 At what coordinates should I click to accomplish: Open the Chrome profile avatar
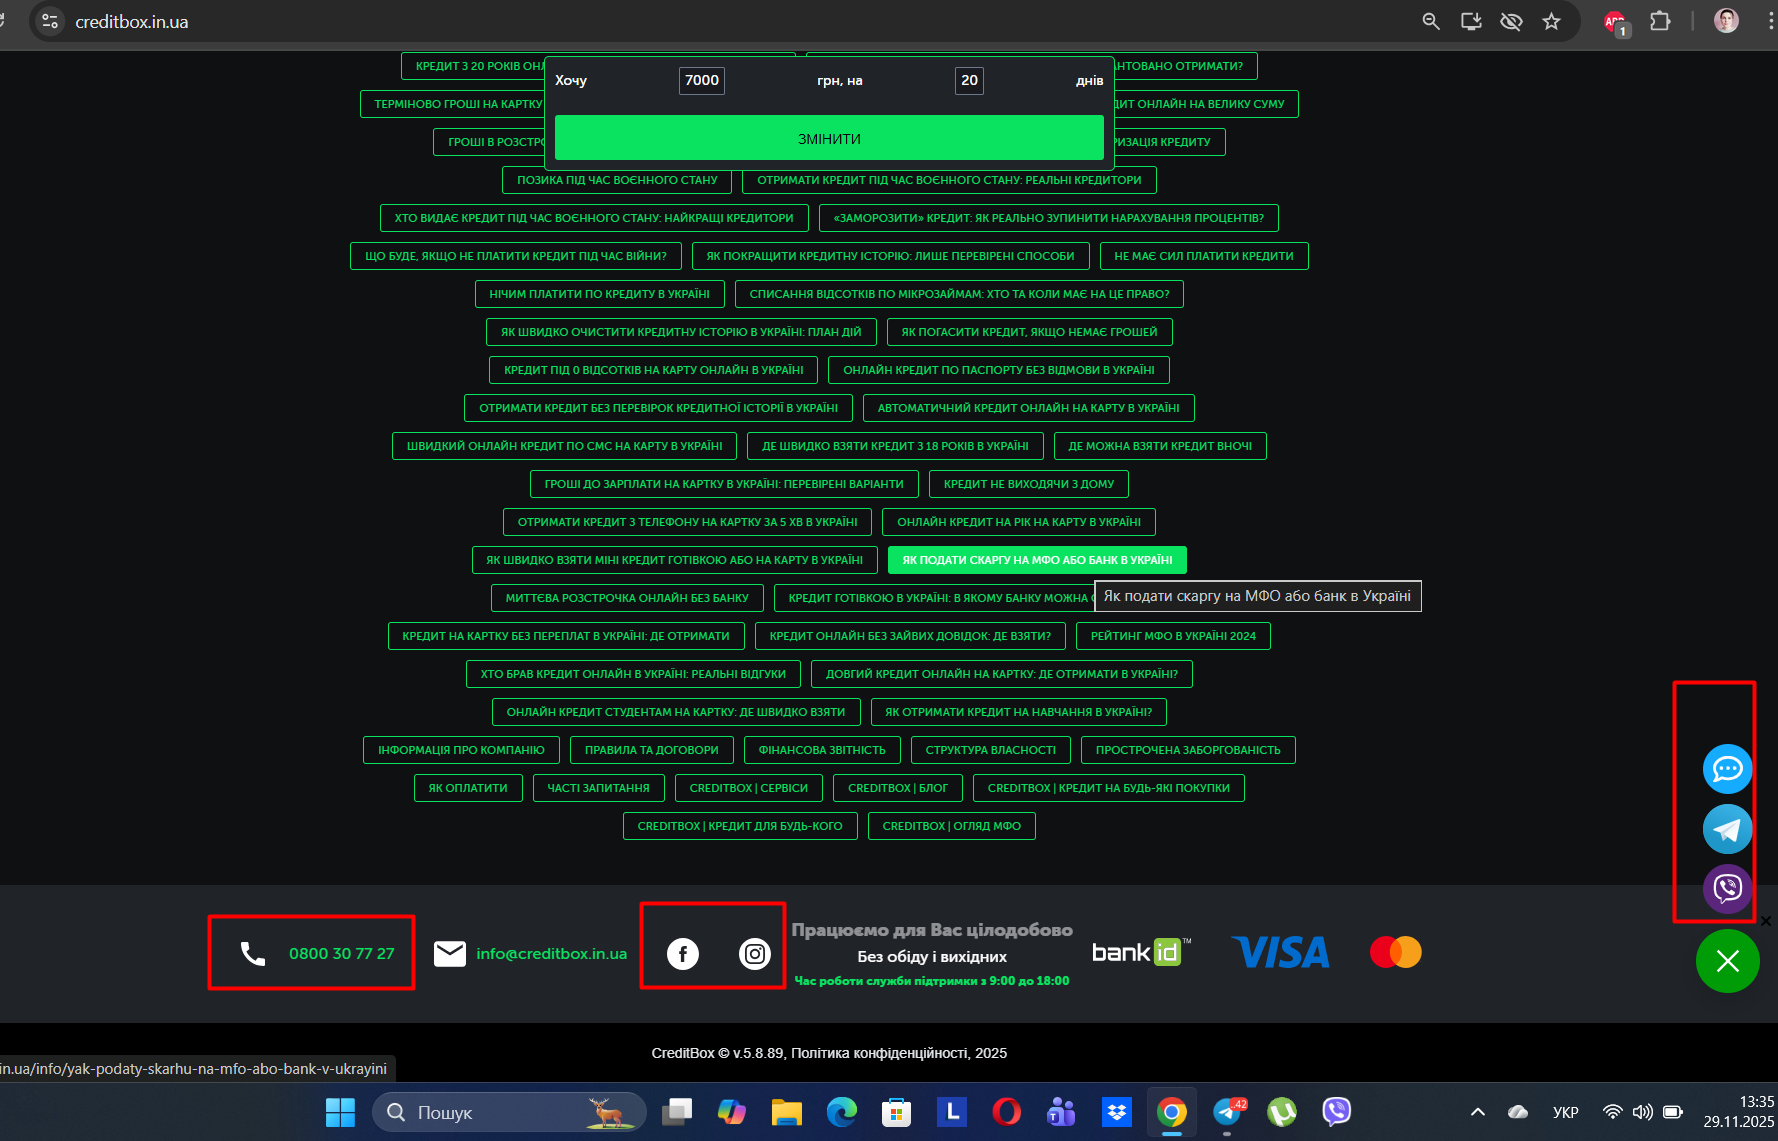(1726, 21)
